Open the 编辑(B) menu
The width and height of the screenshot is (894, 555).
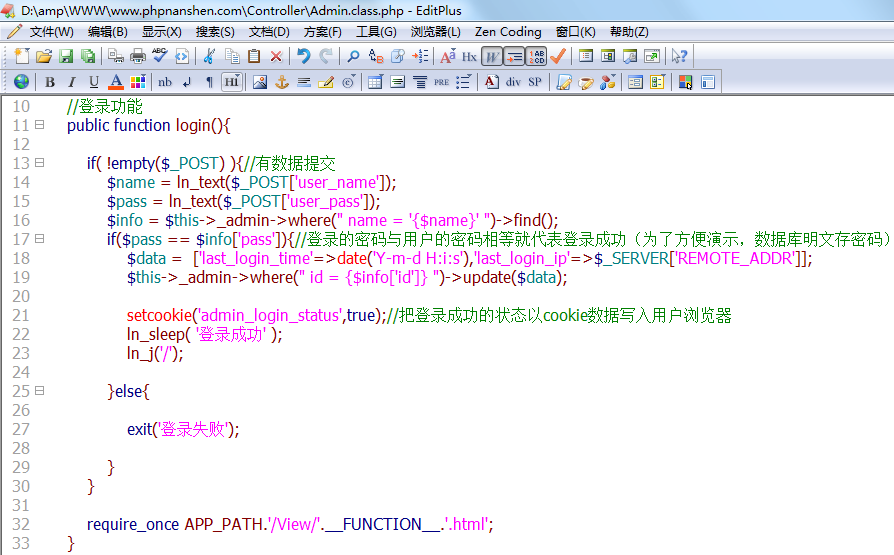coord(108,32)
